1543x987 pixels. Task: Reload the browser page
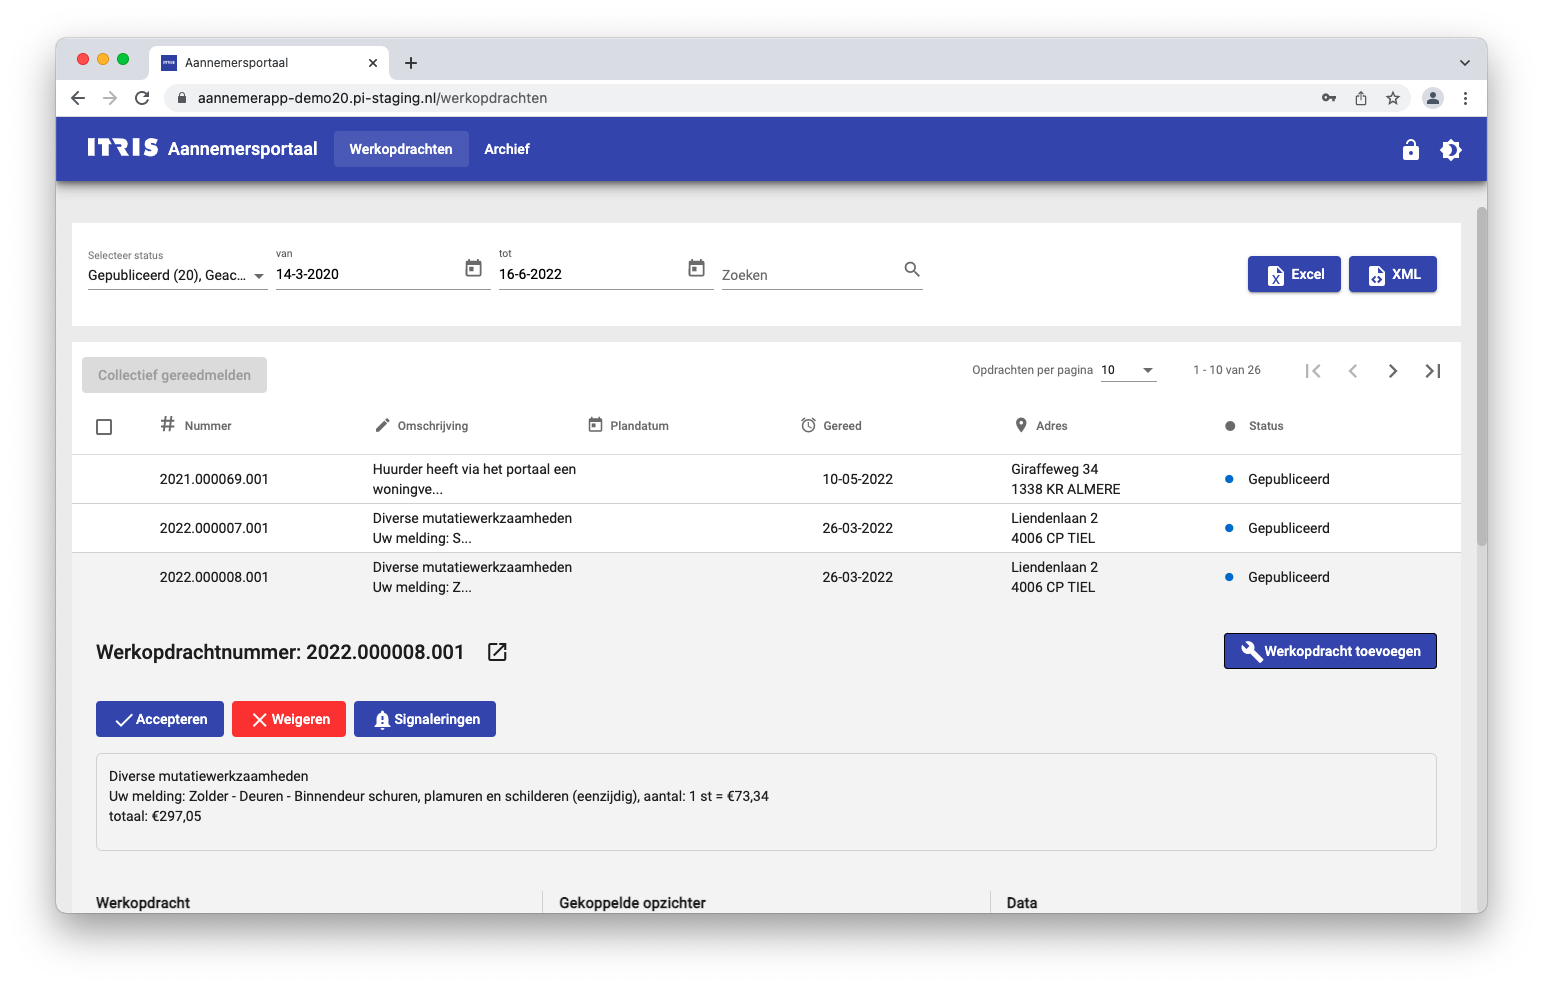coord(142,98)
